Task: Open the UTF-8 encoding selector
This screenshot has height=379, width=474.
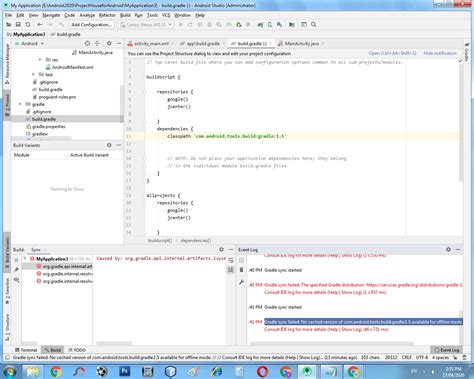Action: coord(422,357)
